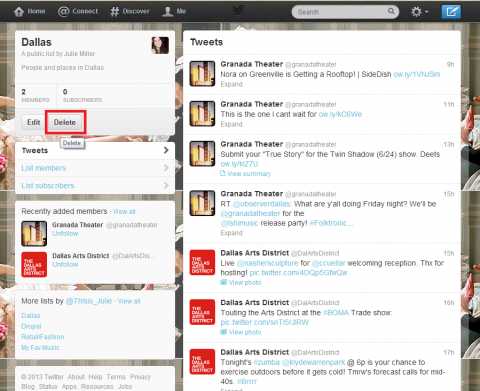This screenshot has width=480, height=391.
Task: Open the Terms footer link
Action: 116,377
